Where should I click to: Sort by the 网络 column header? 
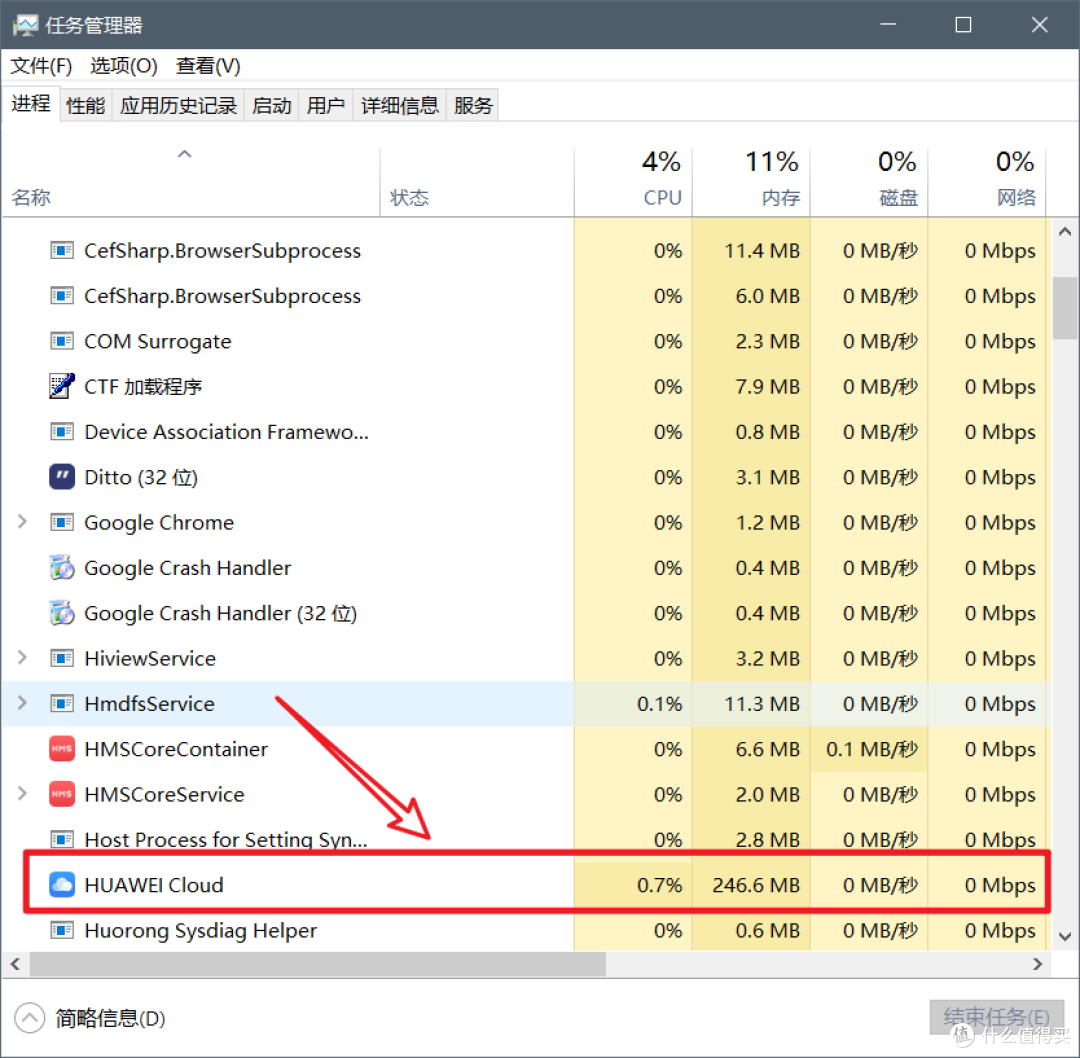click(987, 180)
